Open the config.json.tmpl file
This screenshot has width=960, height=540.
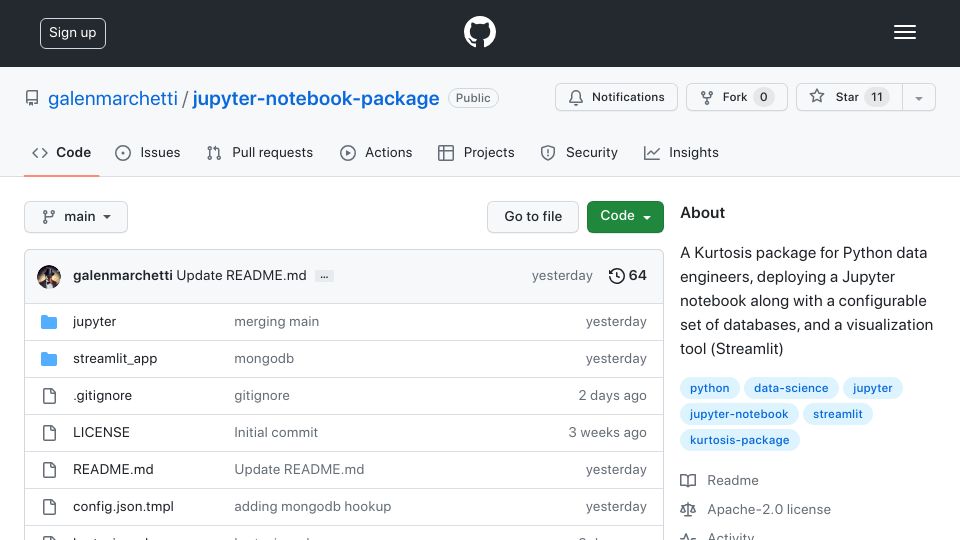click(123, 506)
